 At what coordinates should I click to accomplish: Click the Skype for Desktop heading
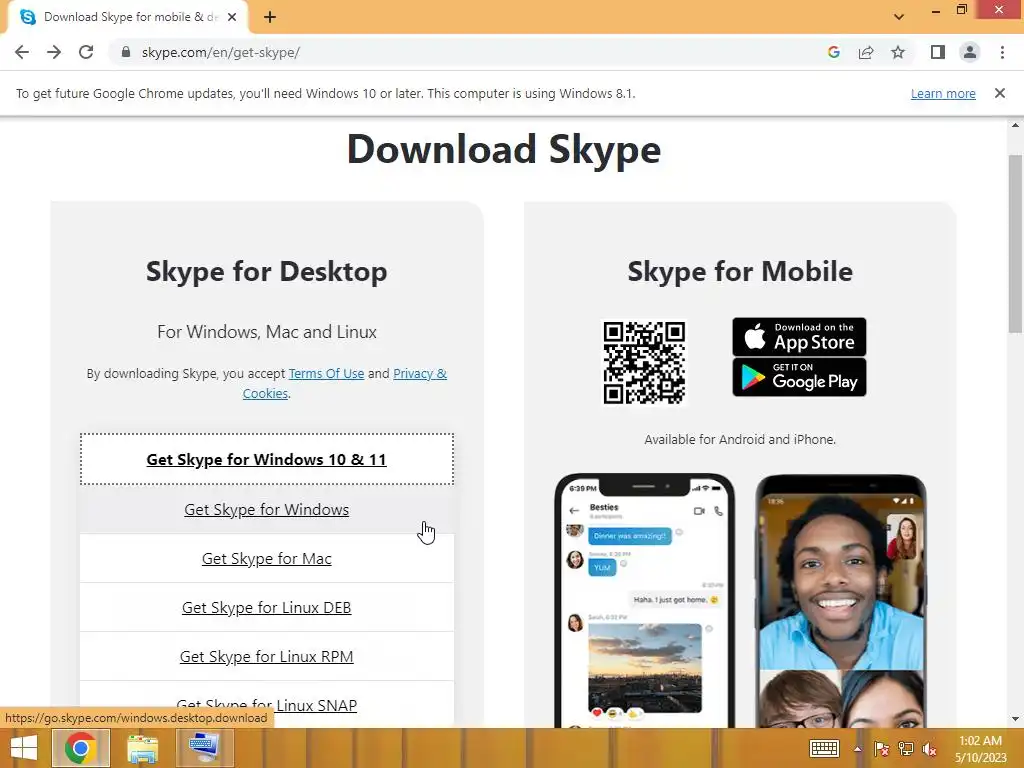[x=266, y=272]
